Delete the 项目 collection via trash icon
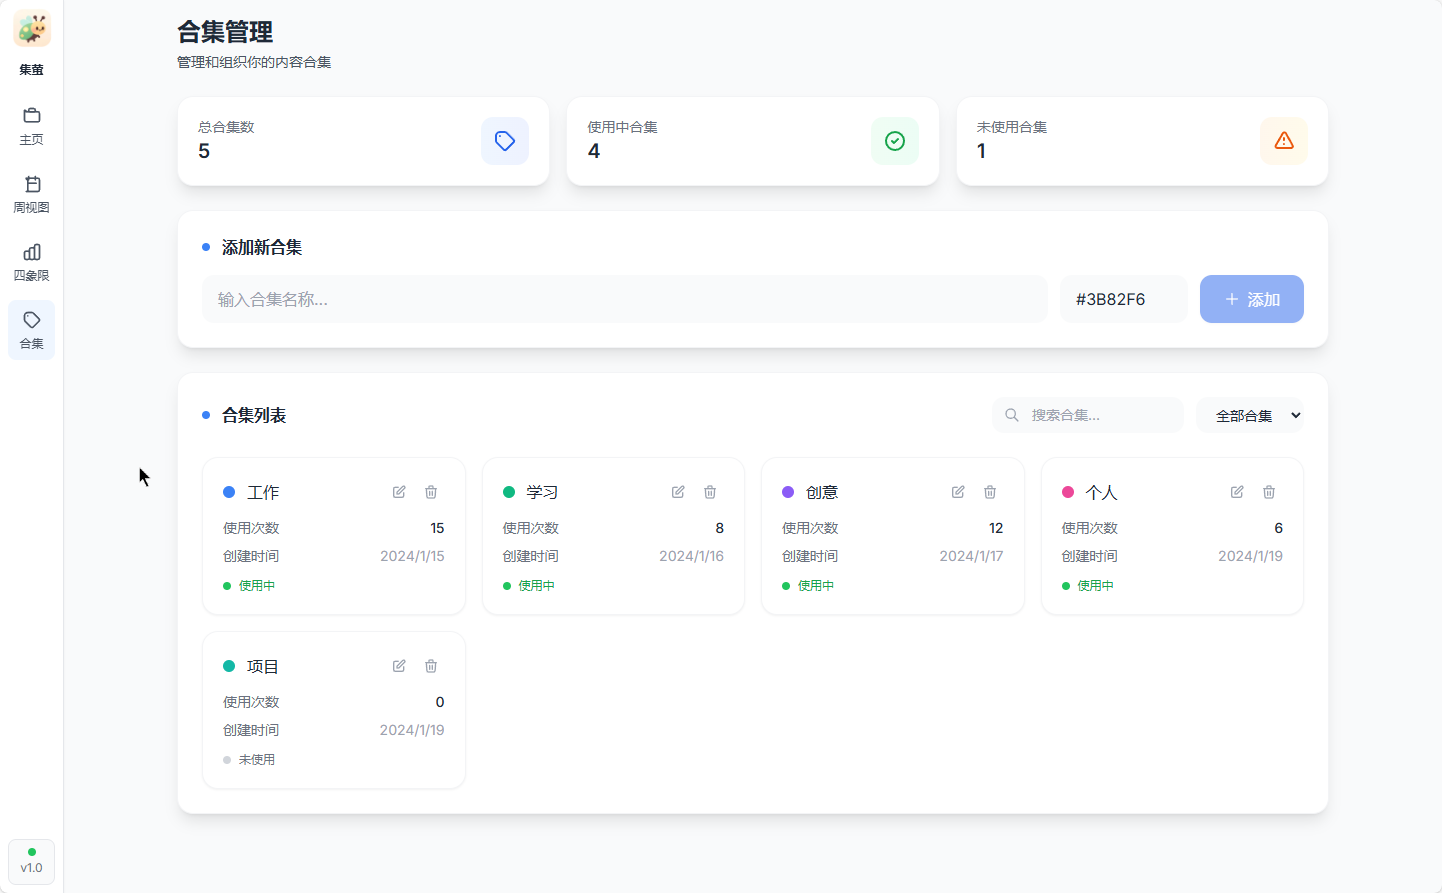The width and height of the screenshot is (1442, 893). (431, 666)
